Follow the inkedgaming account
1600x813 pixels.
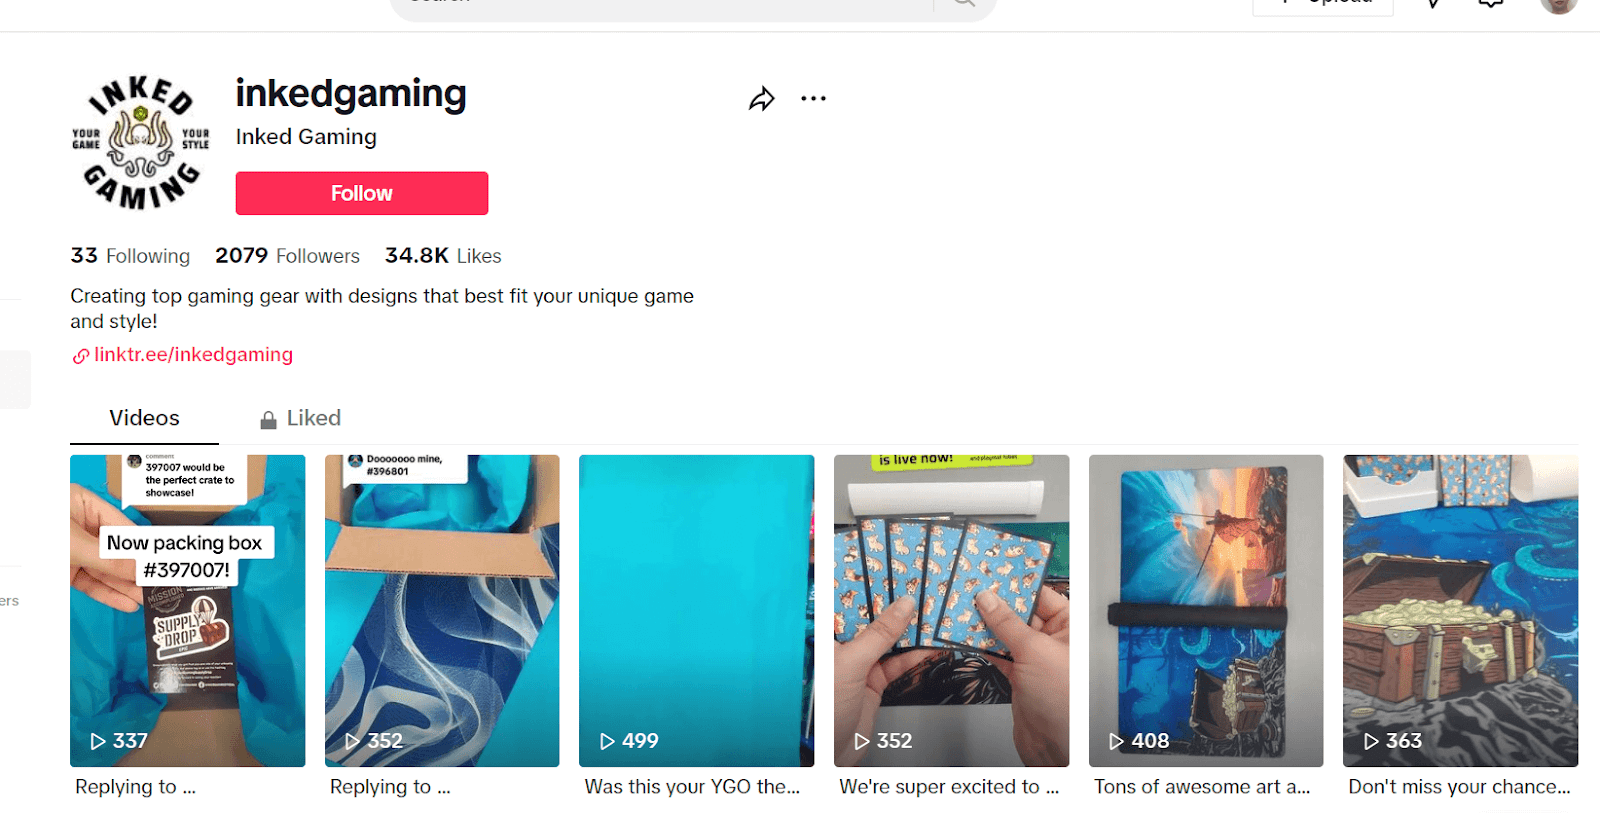(362, 193)
